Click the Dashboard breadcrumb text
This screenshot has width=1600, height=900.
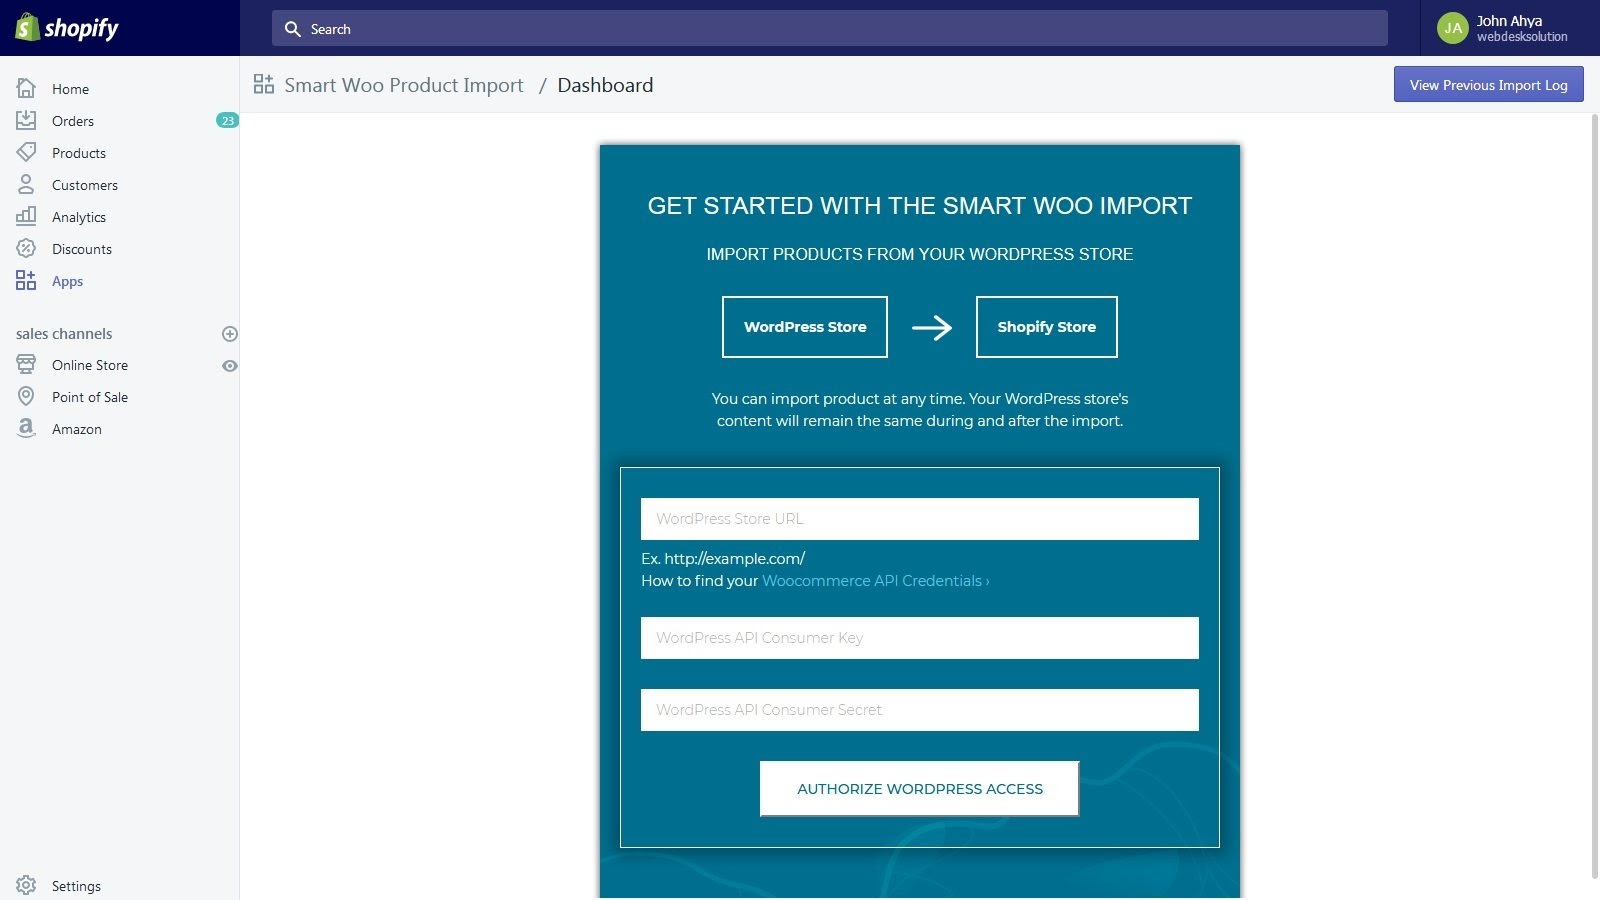pos(605,85)
